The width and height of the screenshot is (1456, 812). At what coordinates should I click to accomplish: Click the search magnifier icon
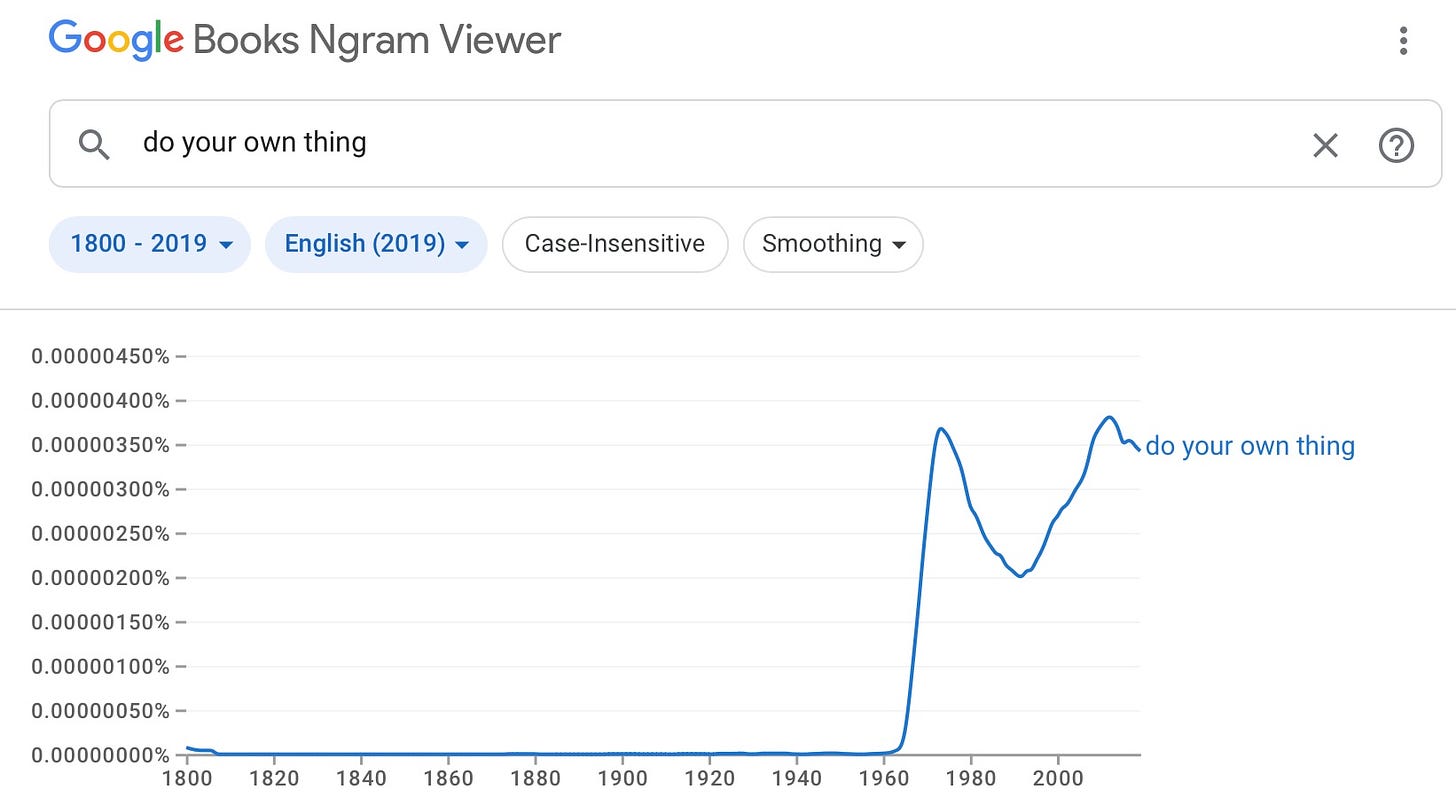94,145
